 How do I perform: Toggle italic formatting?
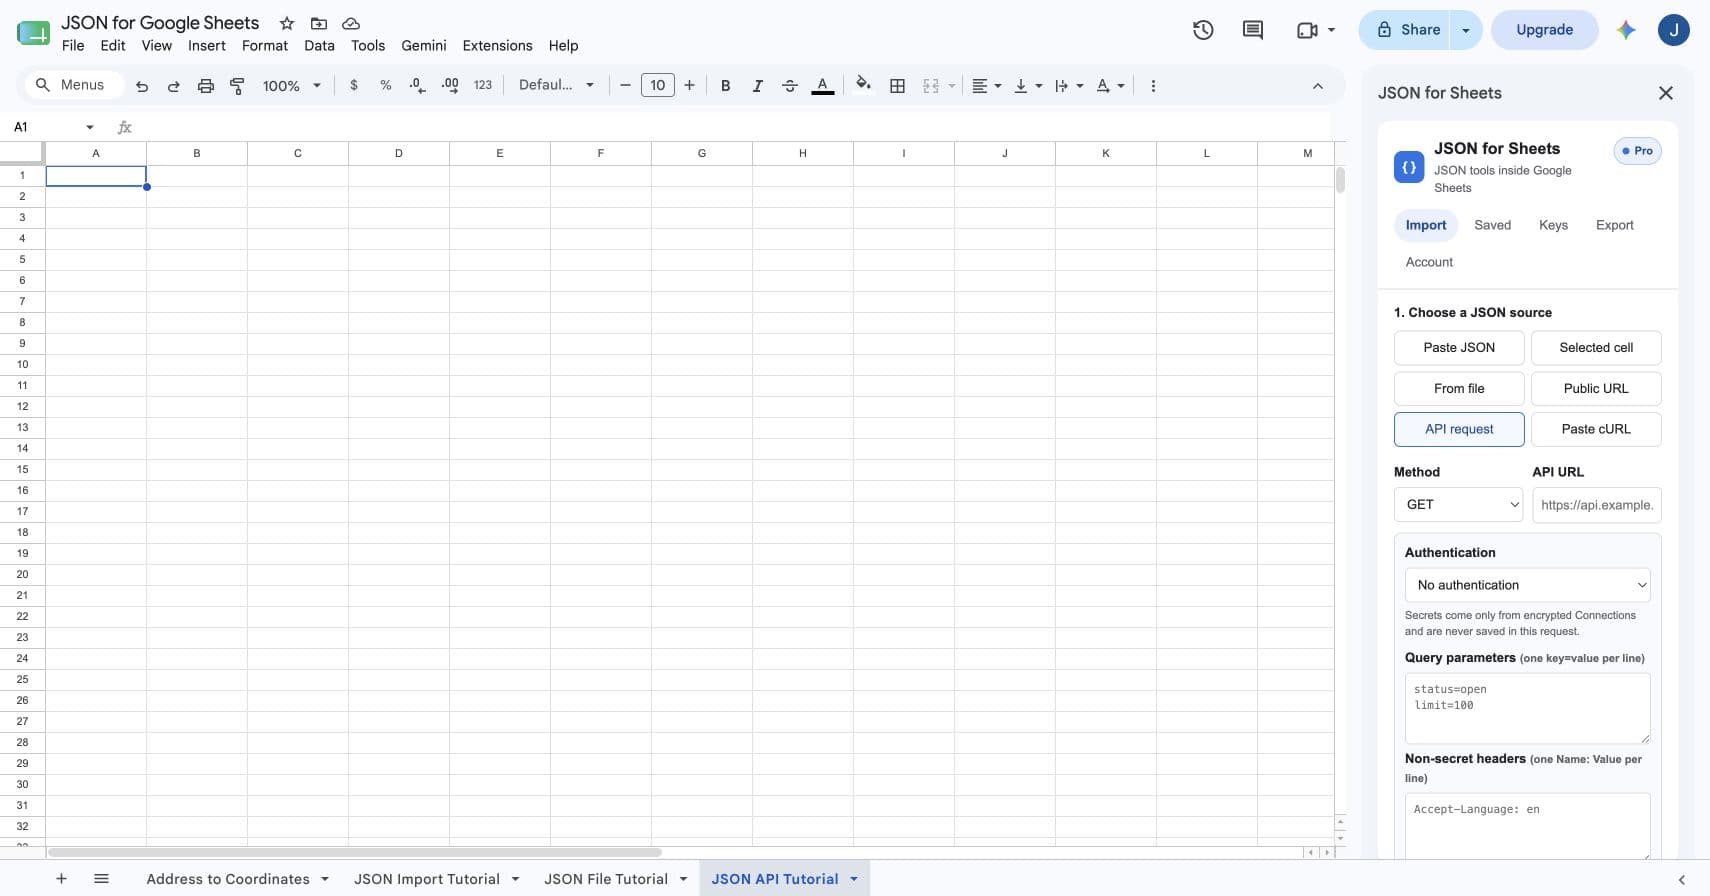click(757, 86)
